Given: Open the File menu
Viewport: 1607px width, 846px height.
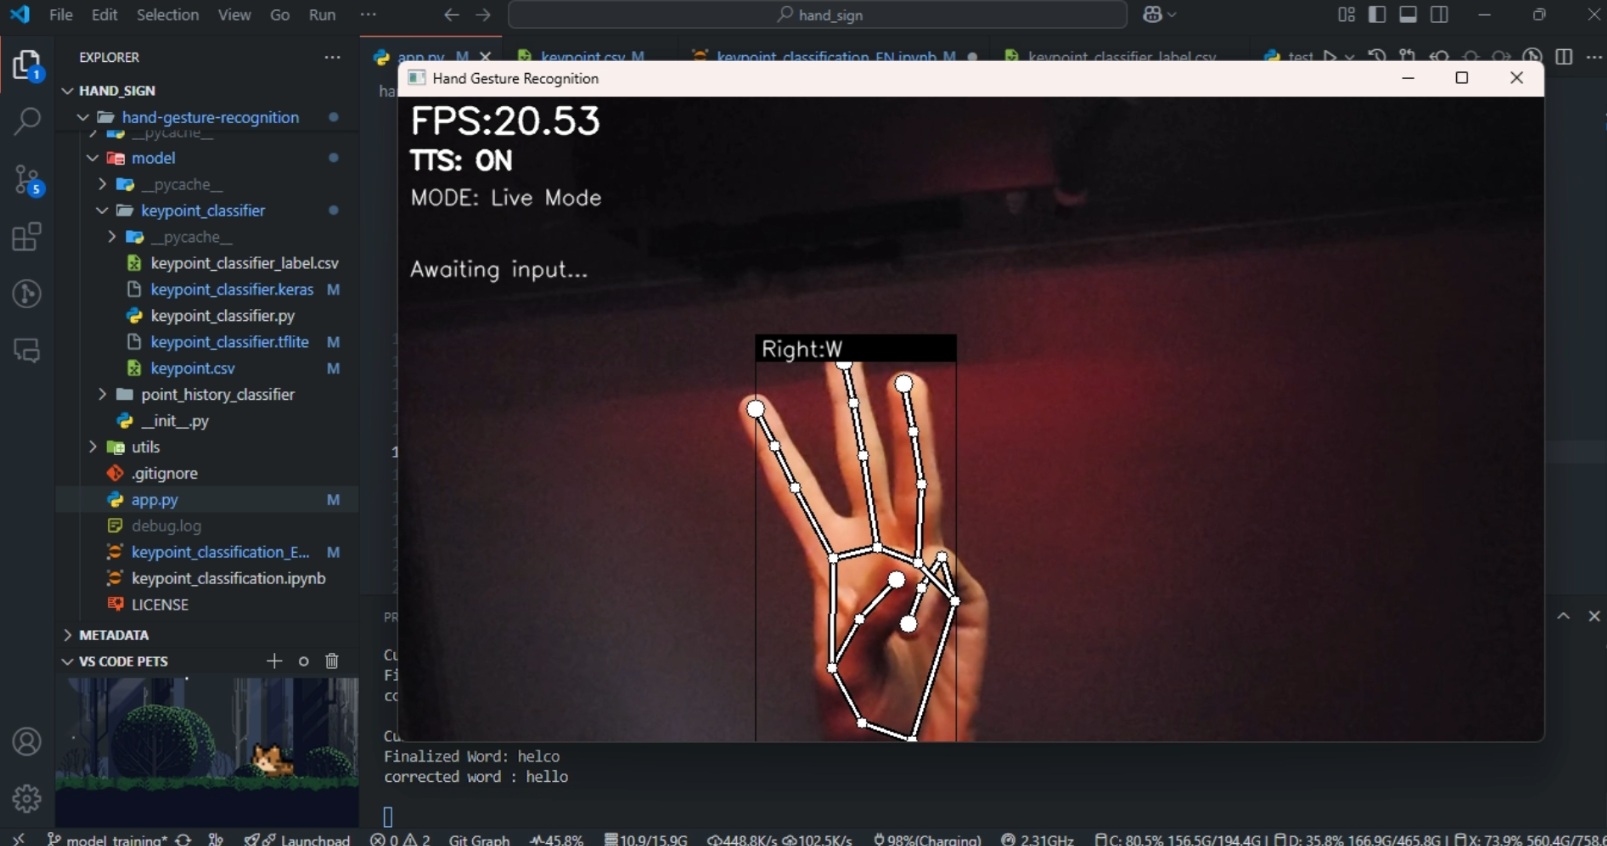Looking at the screenshot, I should click(x=61, y=15).
